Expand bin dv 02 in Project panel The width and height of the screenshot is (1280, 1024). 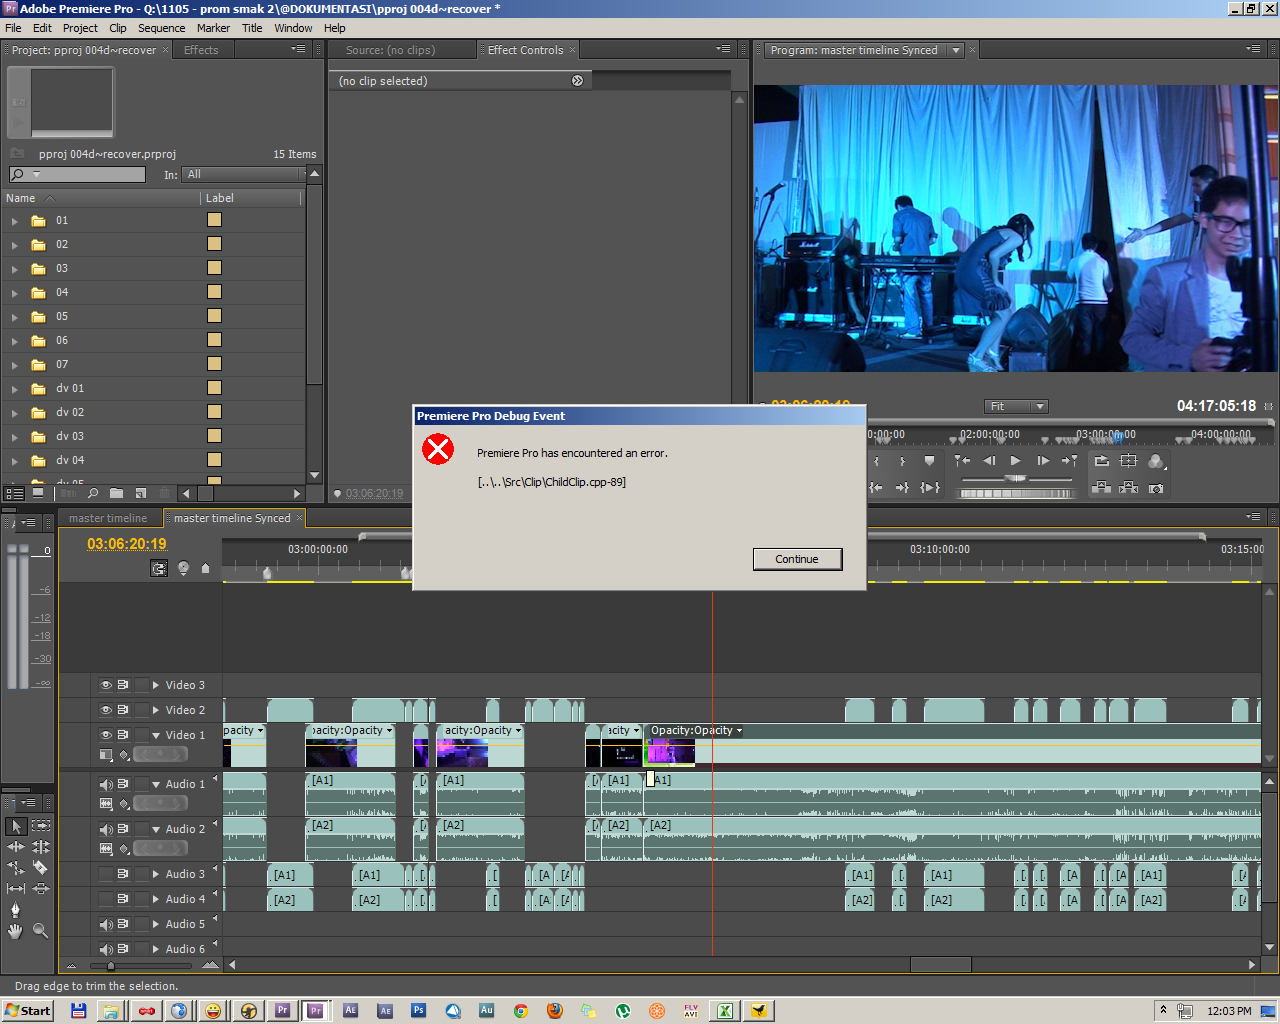tap(14, 413)
